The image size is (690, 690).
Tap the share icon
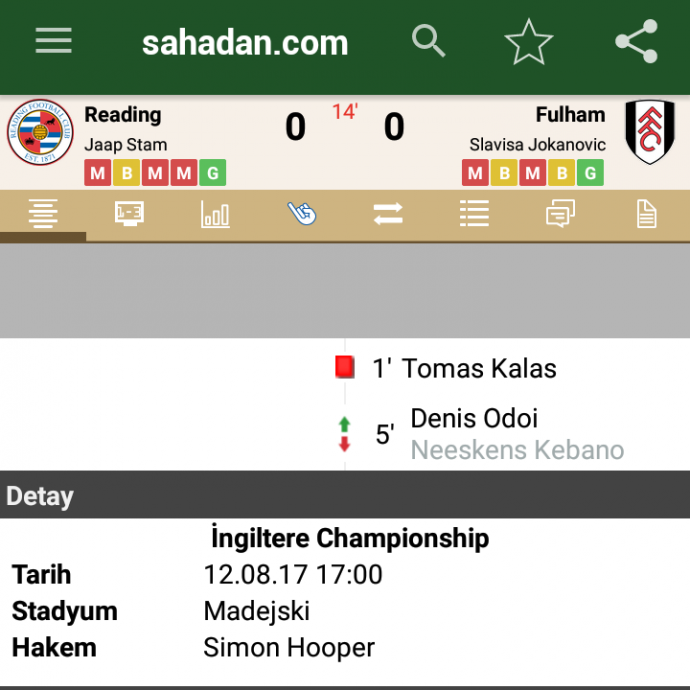click(x=636, y=42)
